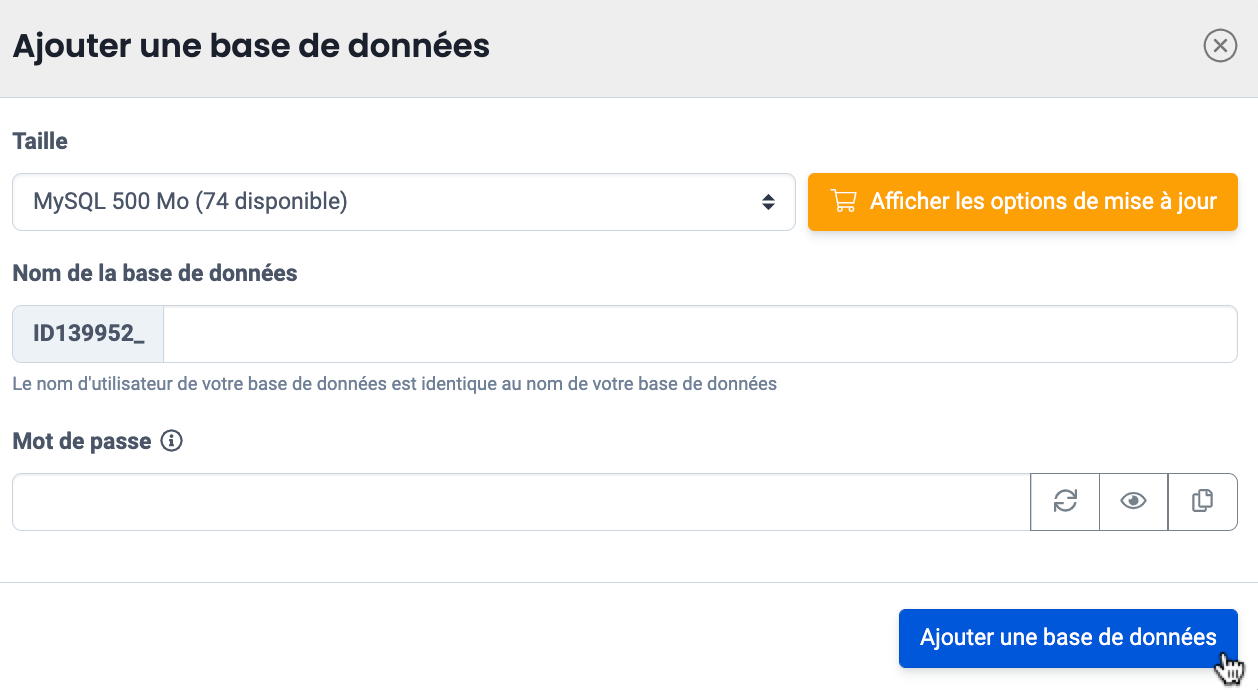This screenshot has width=1258, height=690.
Task: Focus the database name input field
Action: point(700,334)
